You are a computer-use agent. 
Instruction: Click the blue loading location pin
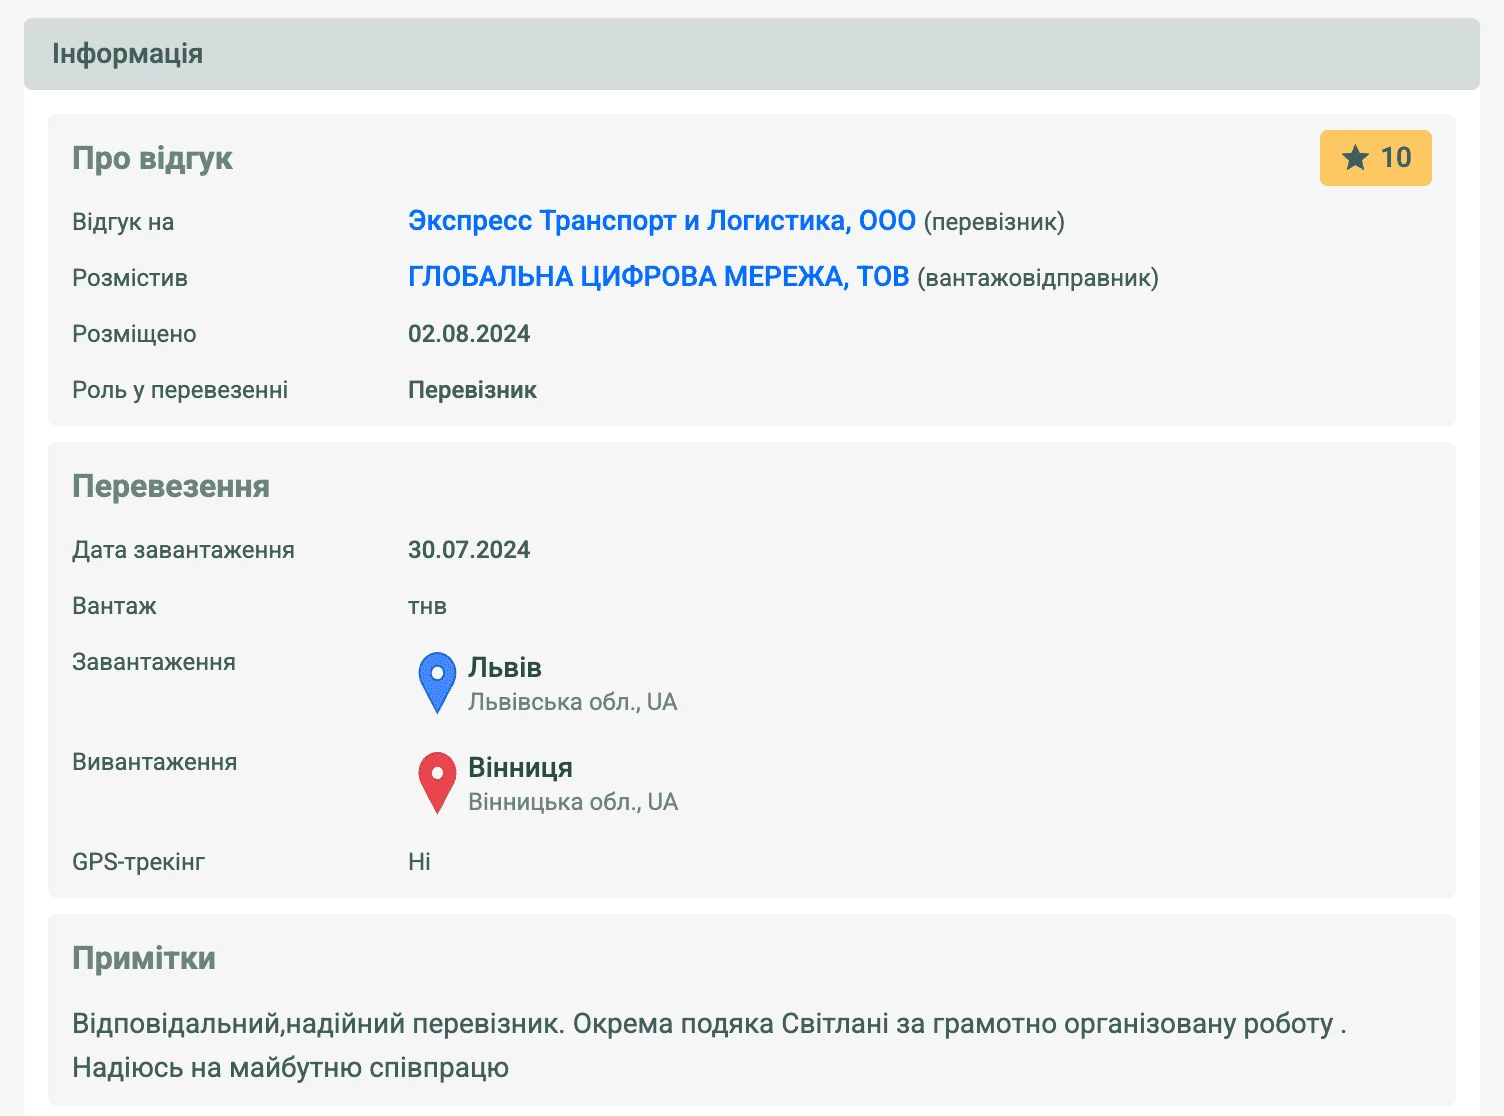437,680
